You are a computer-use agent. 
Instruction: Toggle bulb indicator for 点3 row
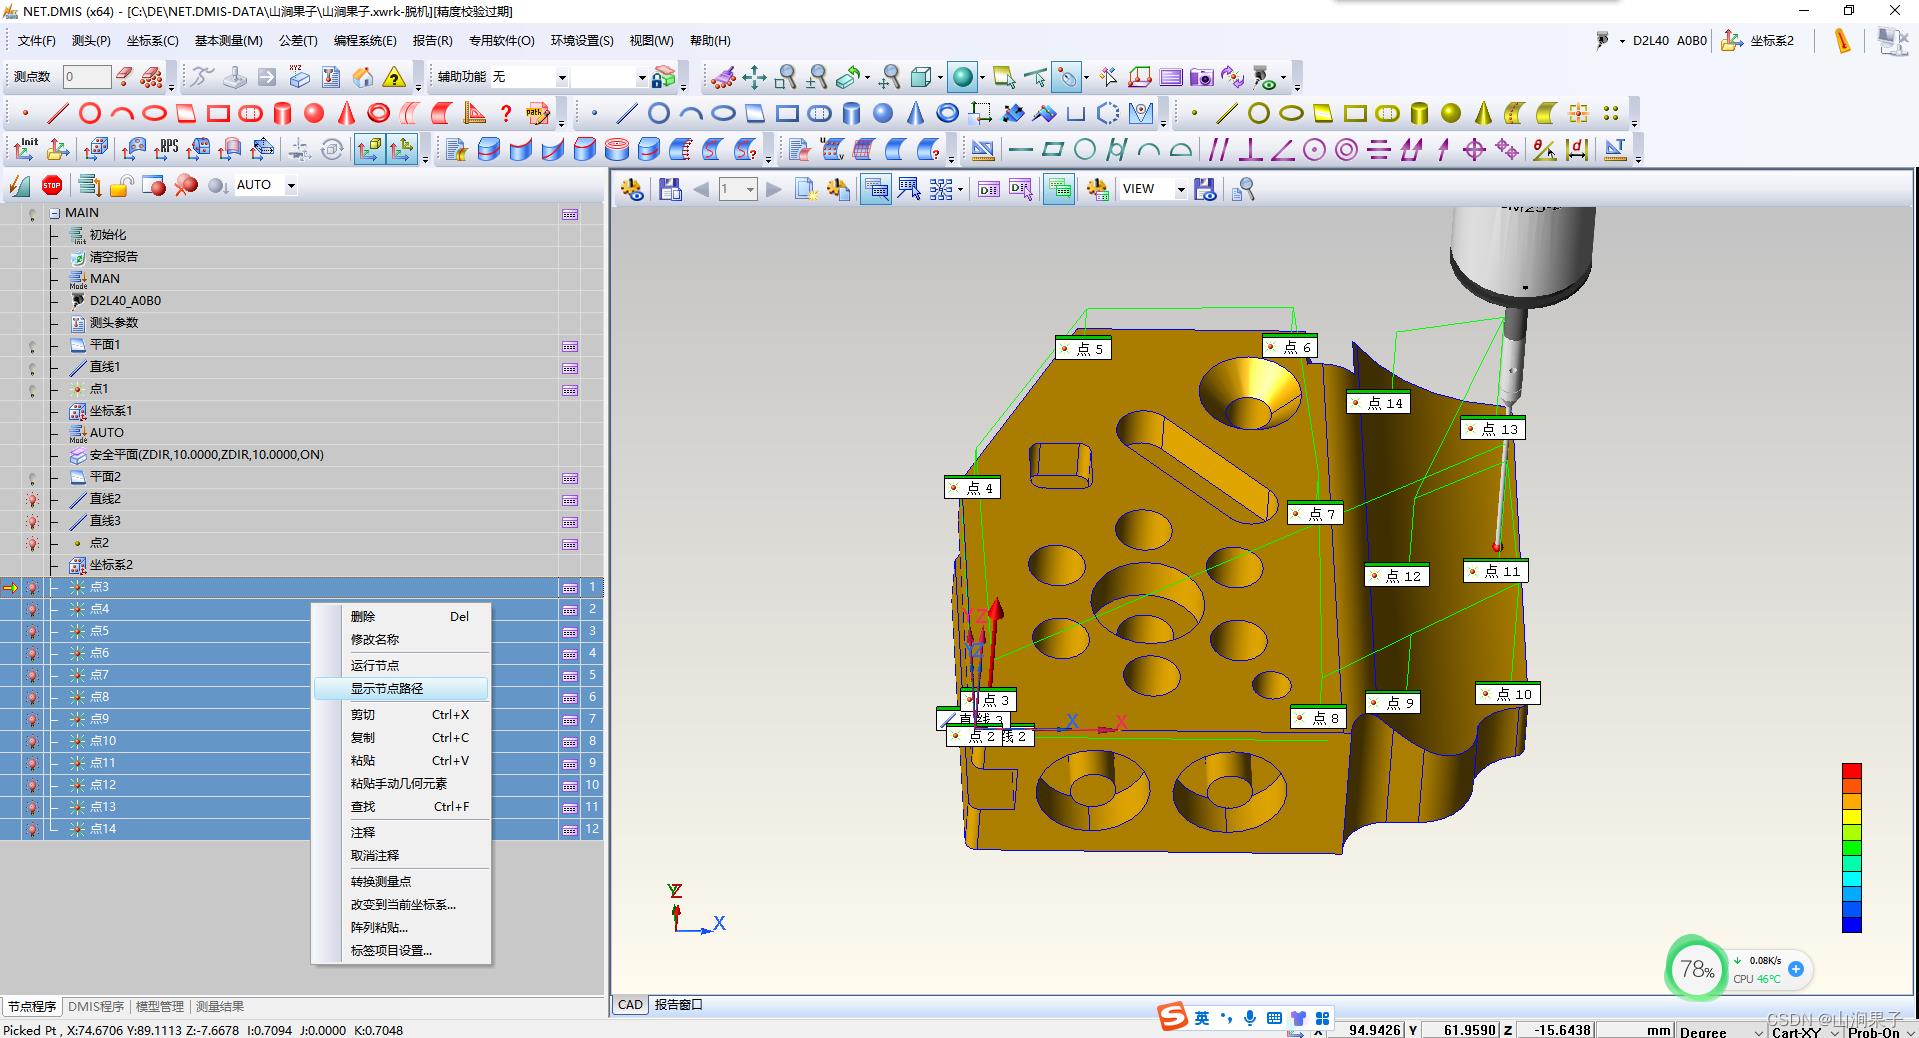32,587
